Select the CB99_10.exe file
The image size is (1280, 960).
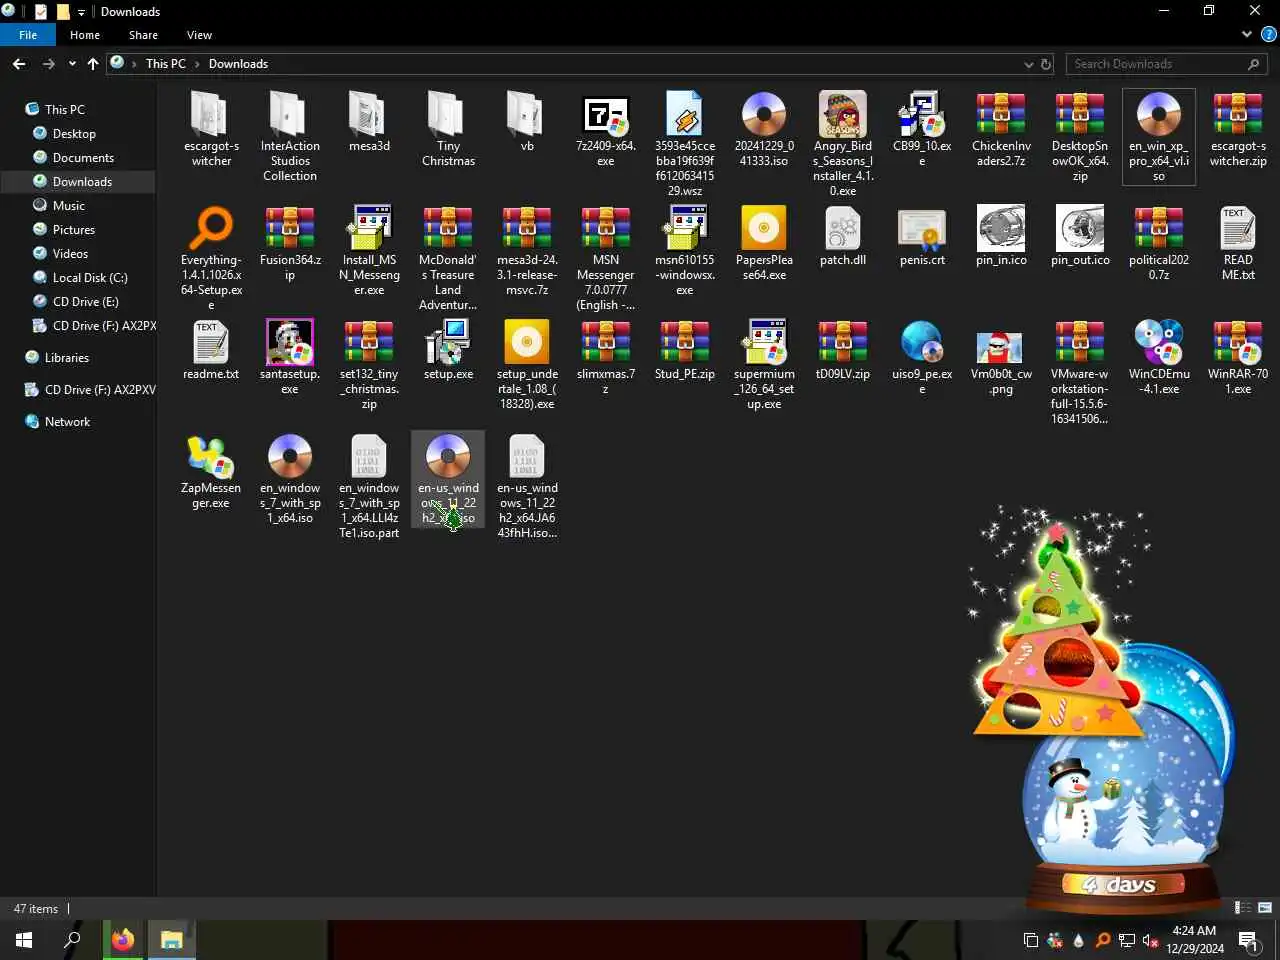coord(922,128)
